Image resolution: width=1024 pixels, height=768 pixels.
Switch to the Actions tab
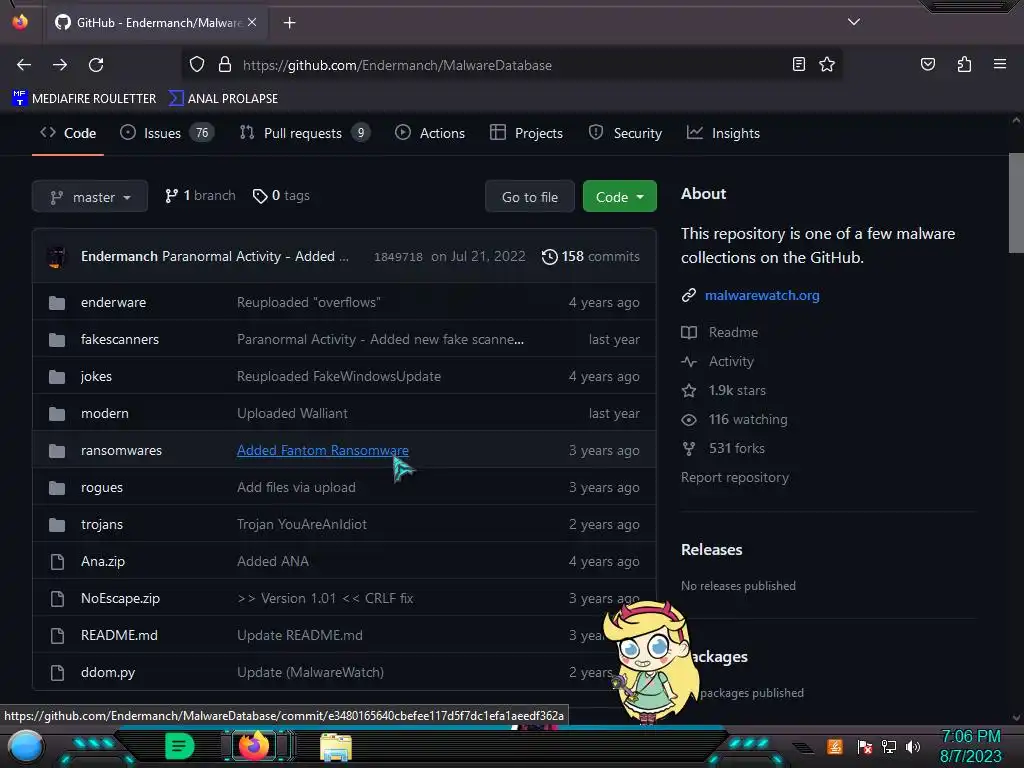(x=430, y=133)
